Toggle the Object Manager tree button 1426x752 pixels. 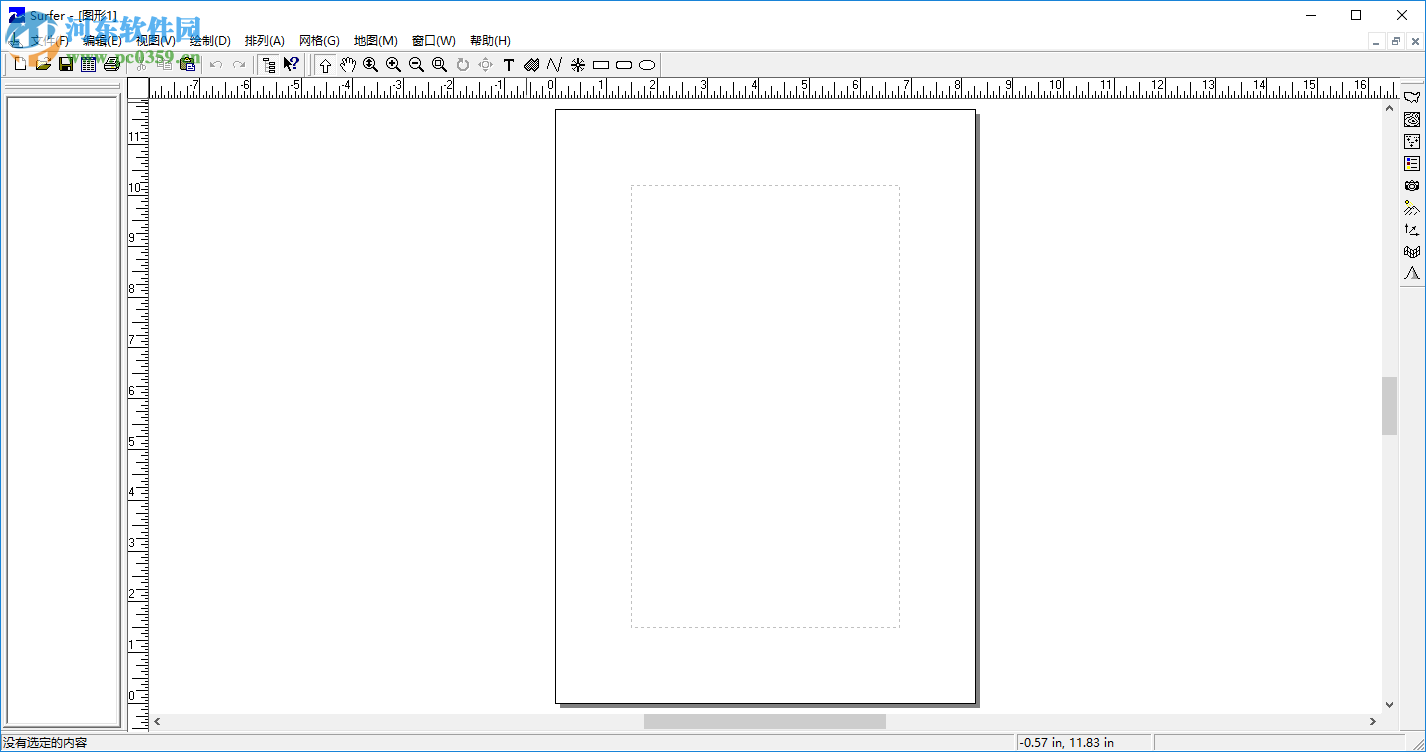[x=268, y=65]
